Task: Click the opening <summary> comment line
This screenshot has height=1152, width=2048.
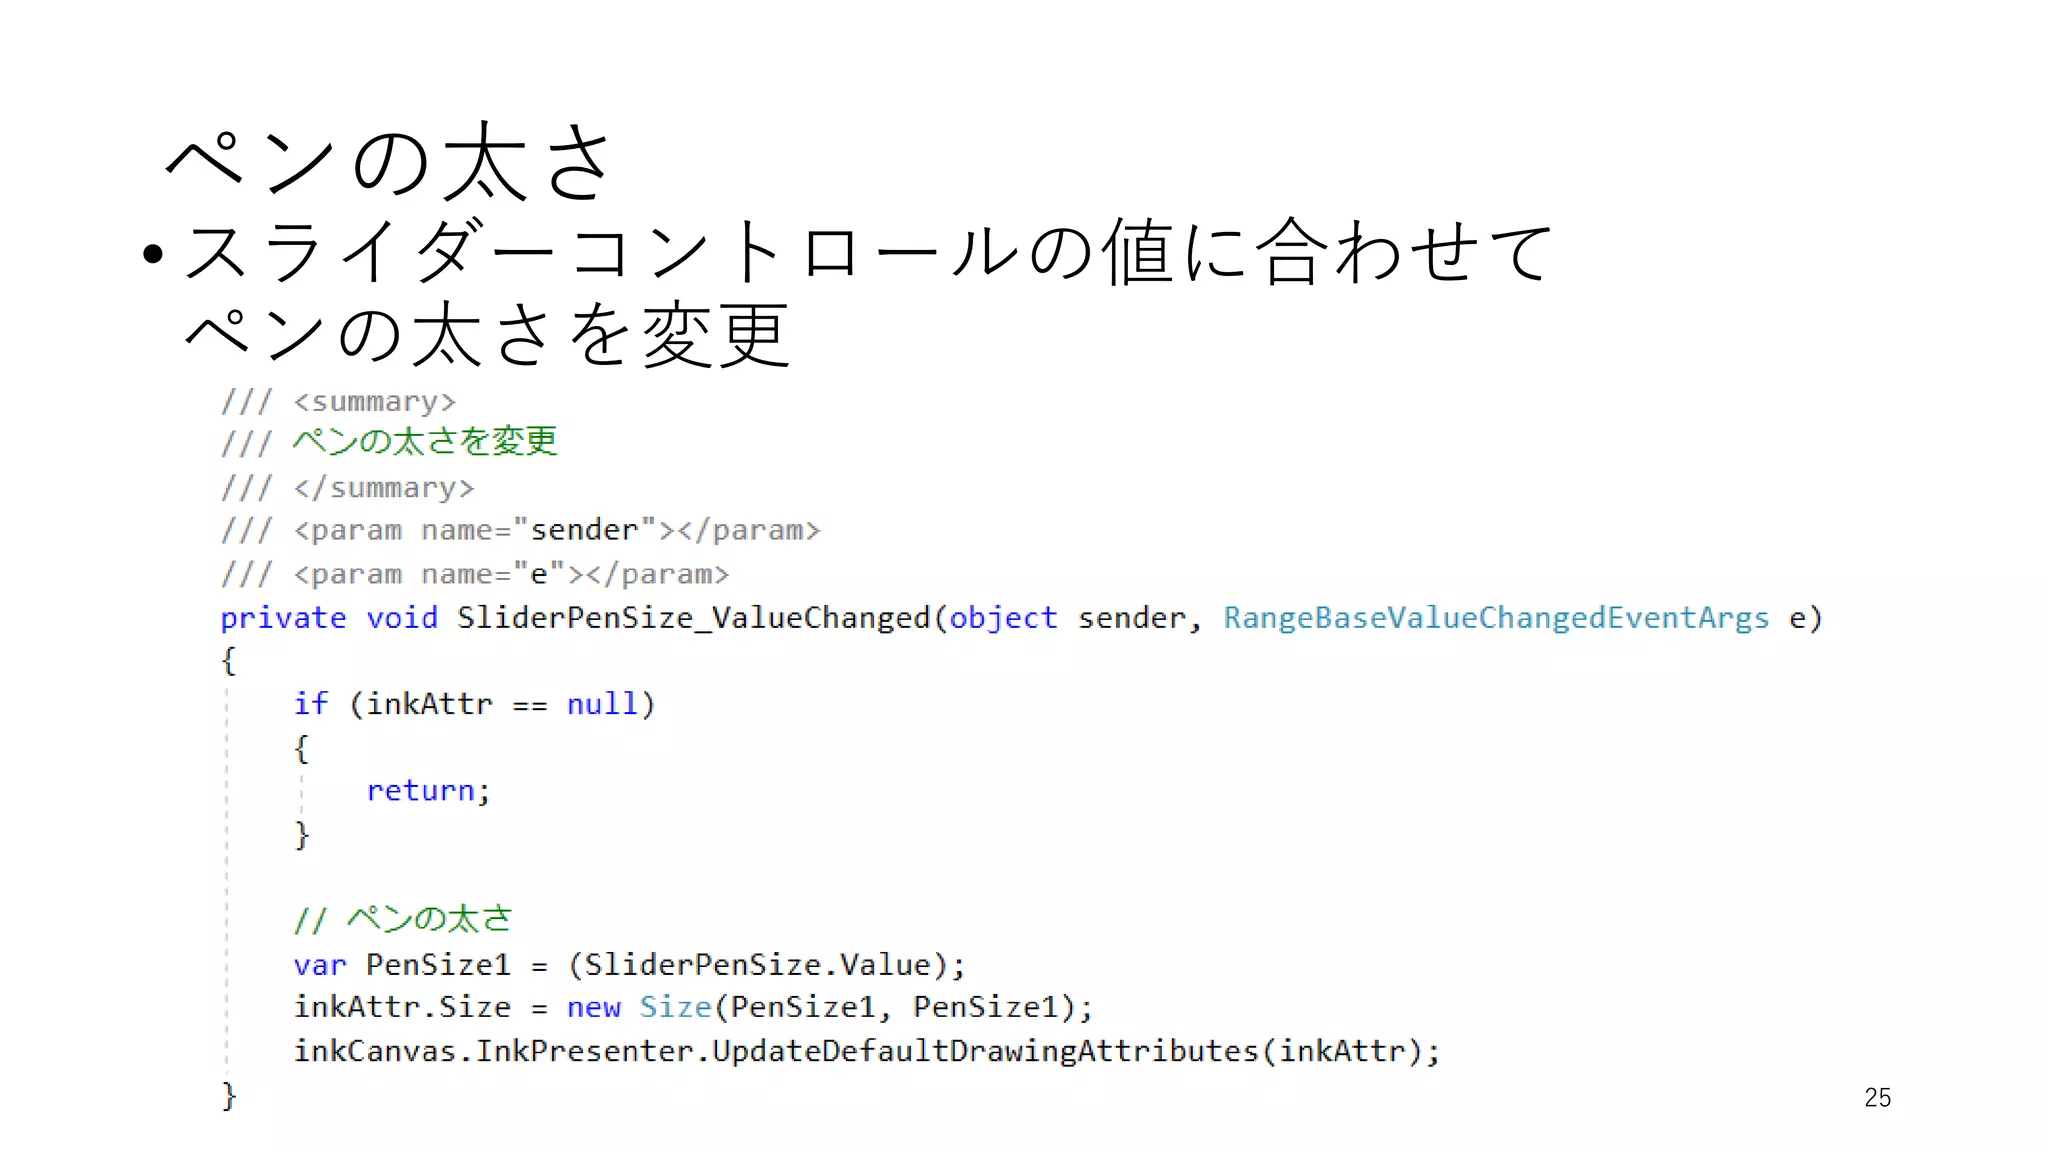Action: [338, 402]
